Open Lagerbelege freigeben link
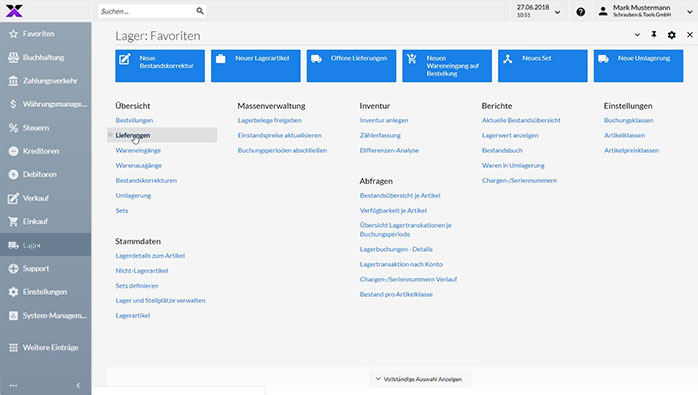Viewport: 698px width, 395px height. pos(269,120)
